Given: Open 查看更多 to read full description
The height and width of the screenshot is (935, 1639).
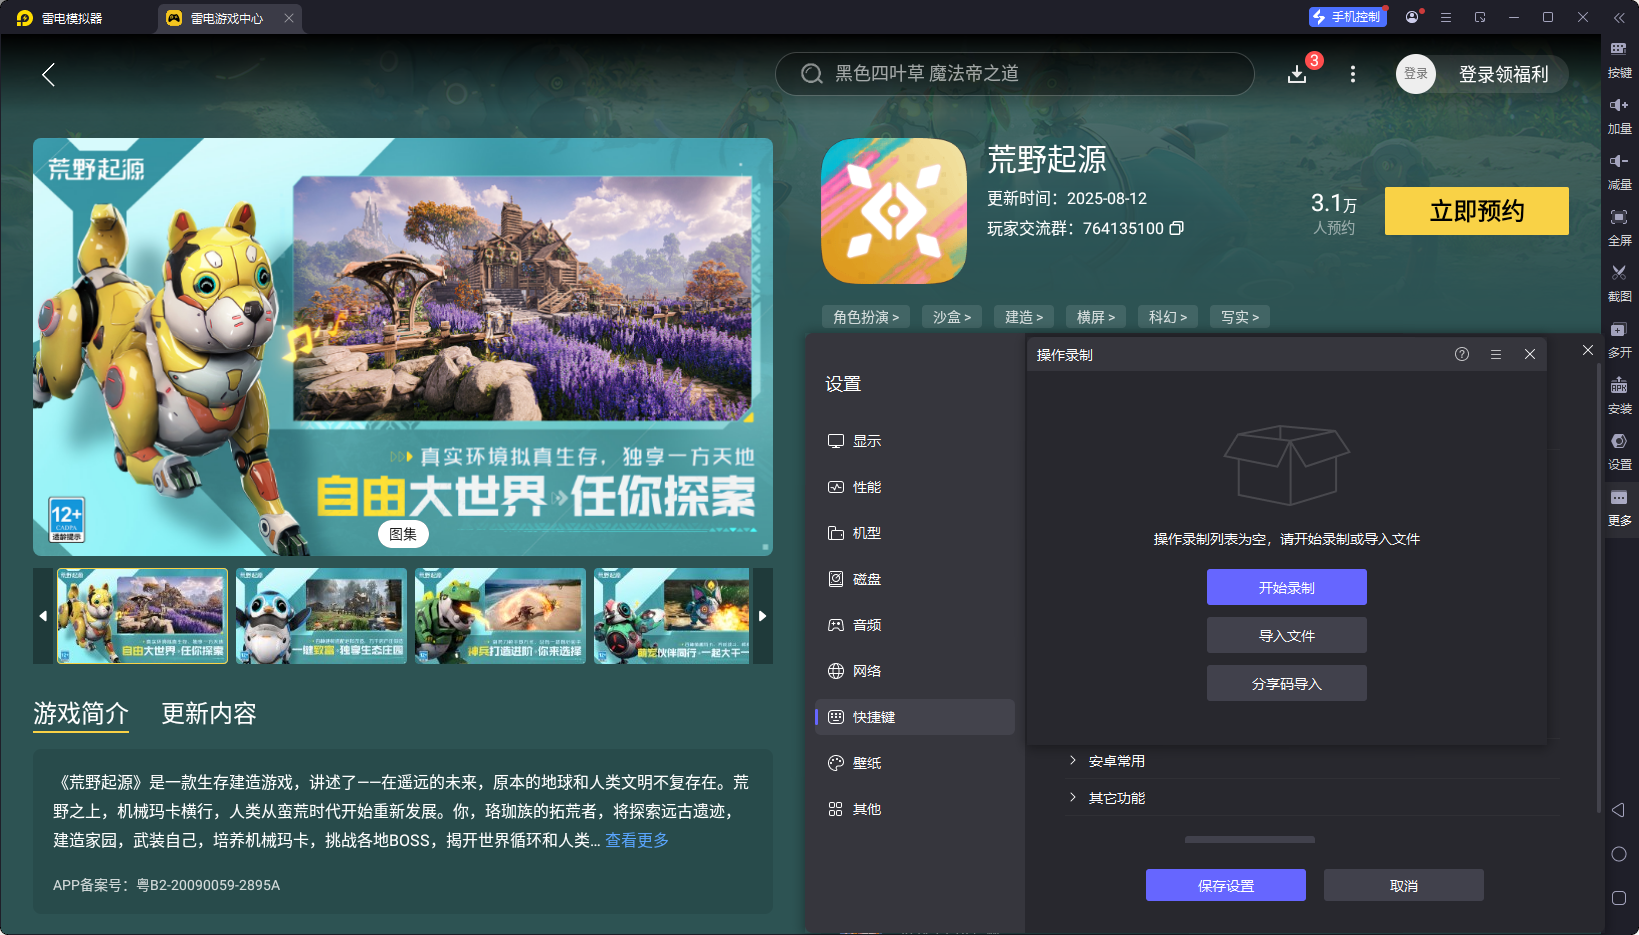Looking at the screenshot, I should (x=636, y=840).
